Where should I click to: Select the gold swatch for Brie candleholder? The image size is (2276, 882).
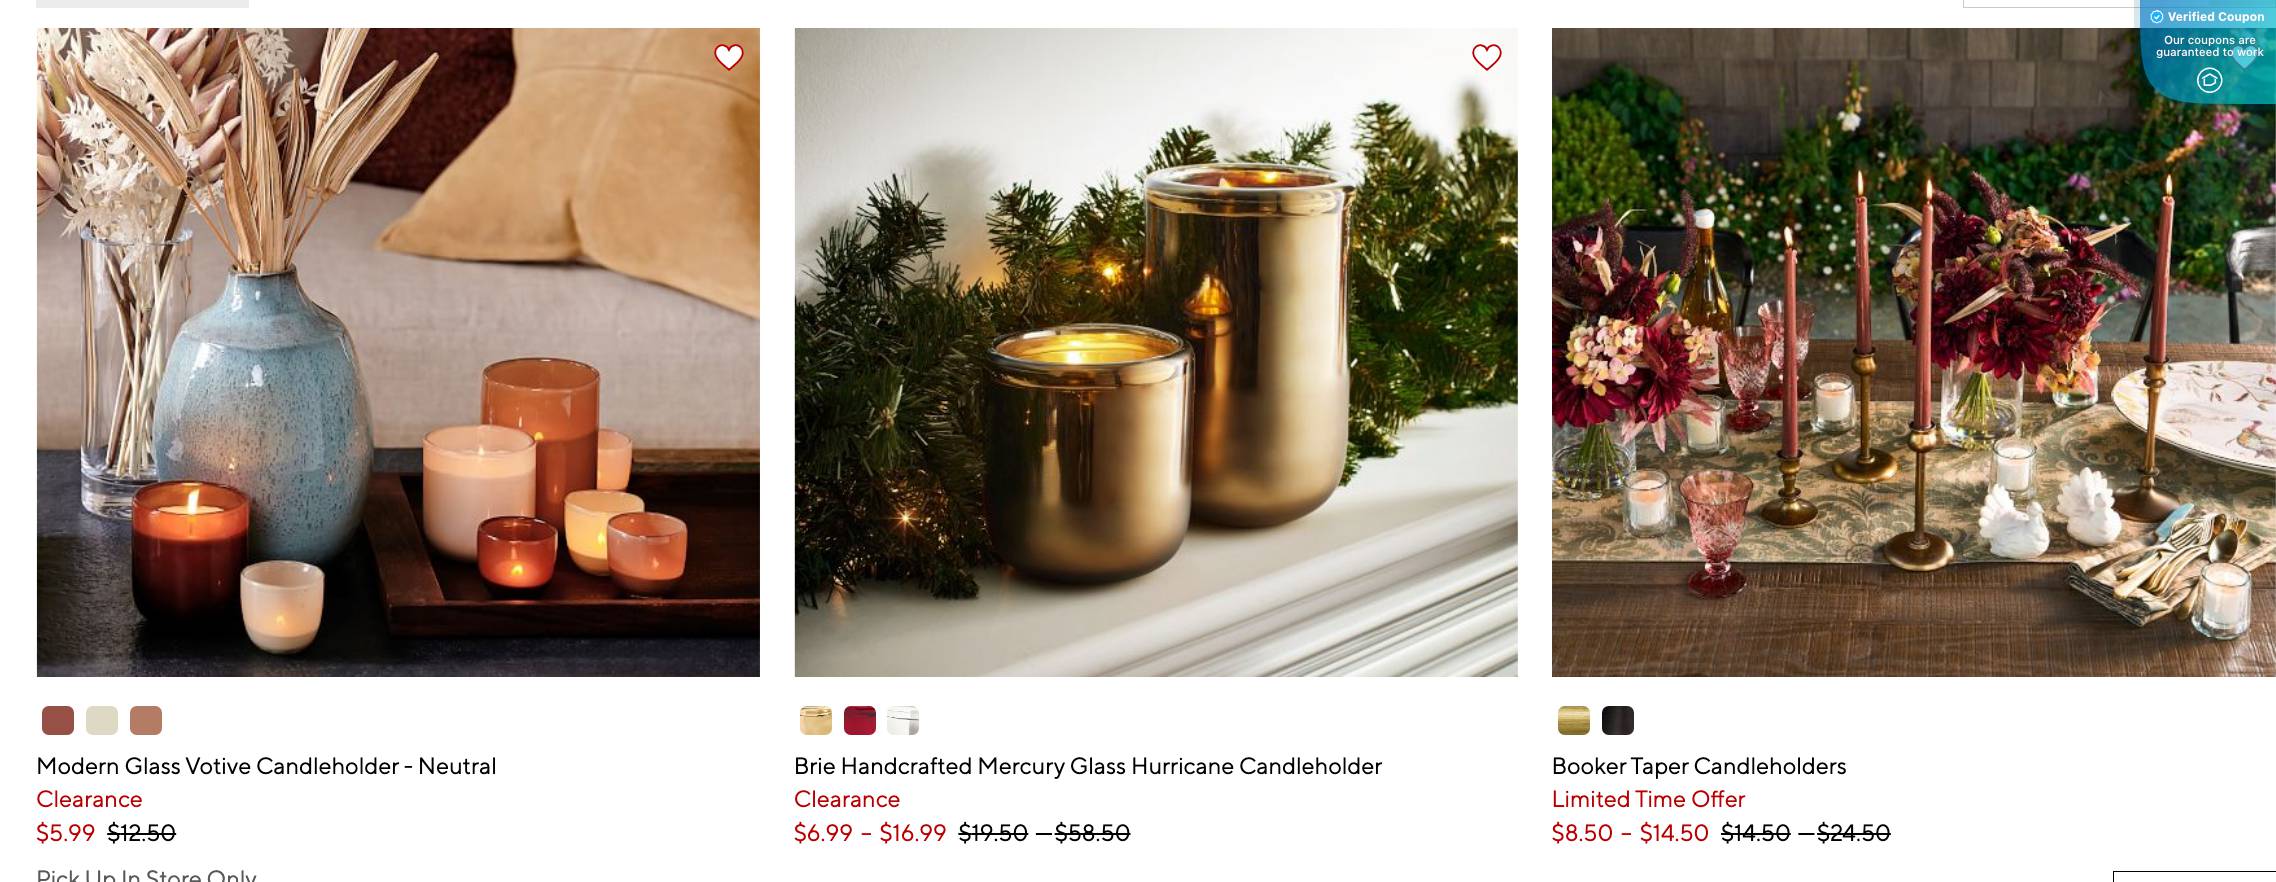pyautogui.click(x=812, y=719)
